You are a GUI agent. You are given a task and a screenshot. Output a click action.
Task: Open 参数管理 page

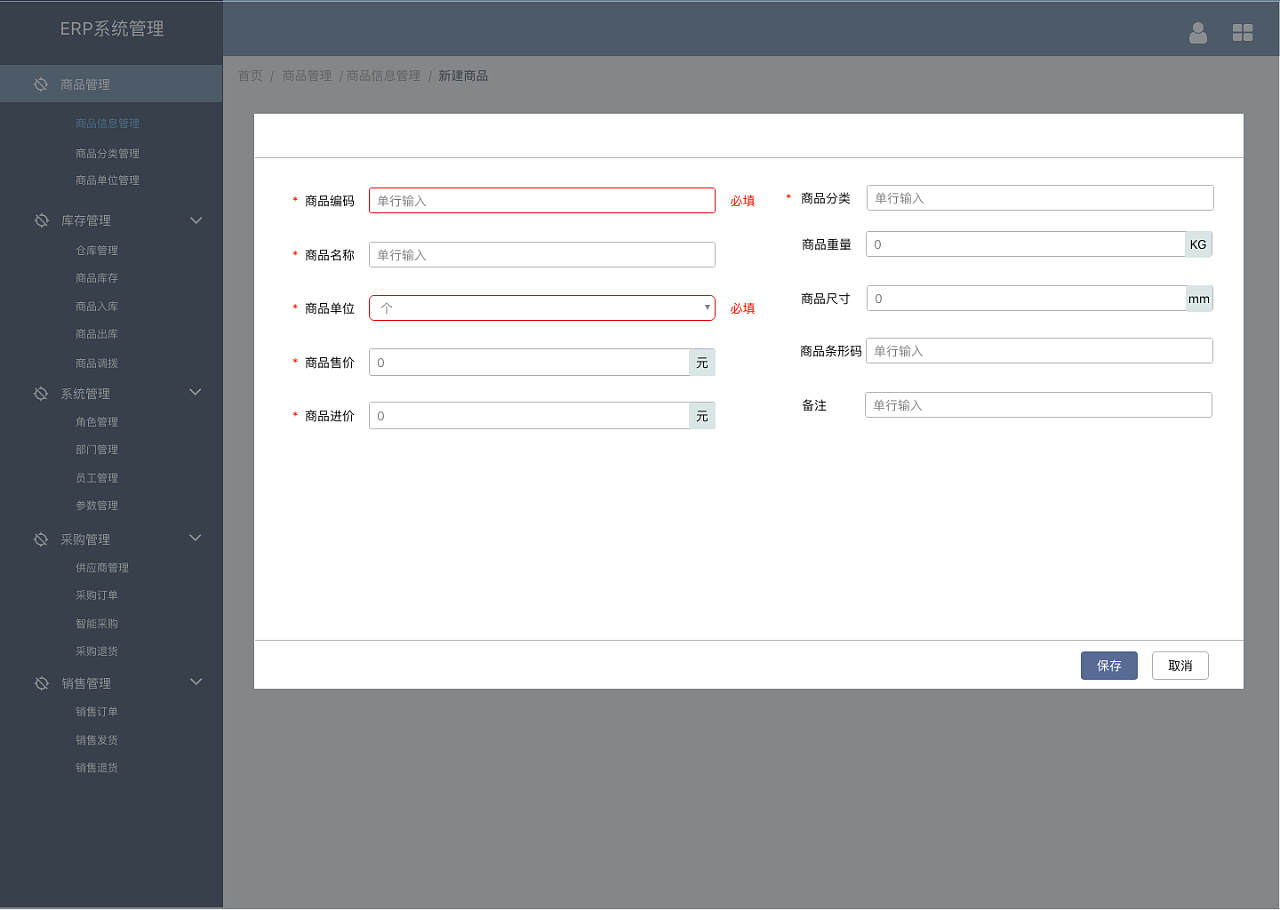click(x=97, y=506)
